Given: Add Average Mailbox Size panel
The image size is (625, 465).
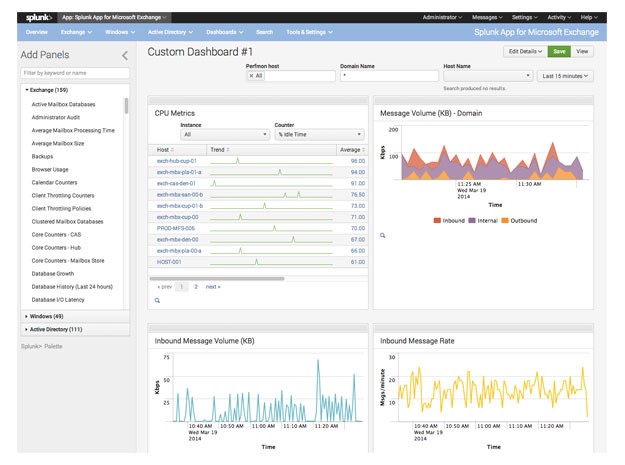Looking at the screenshot, I should point(58,143).
